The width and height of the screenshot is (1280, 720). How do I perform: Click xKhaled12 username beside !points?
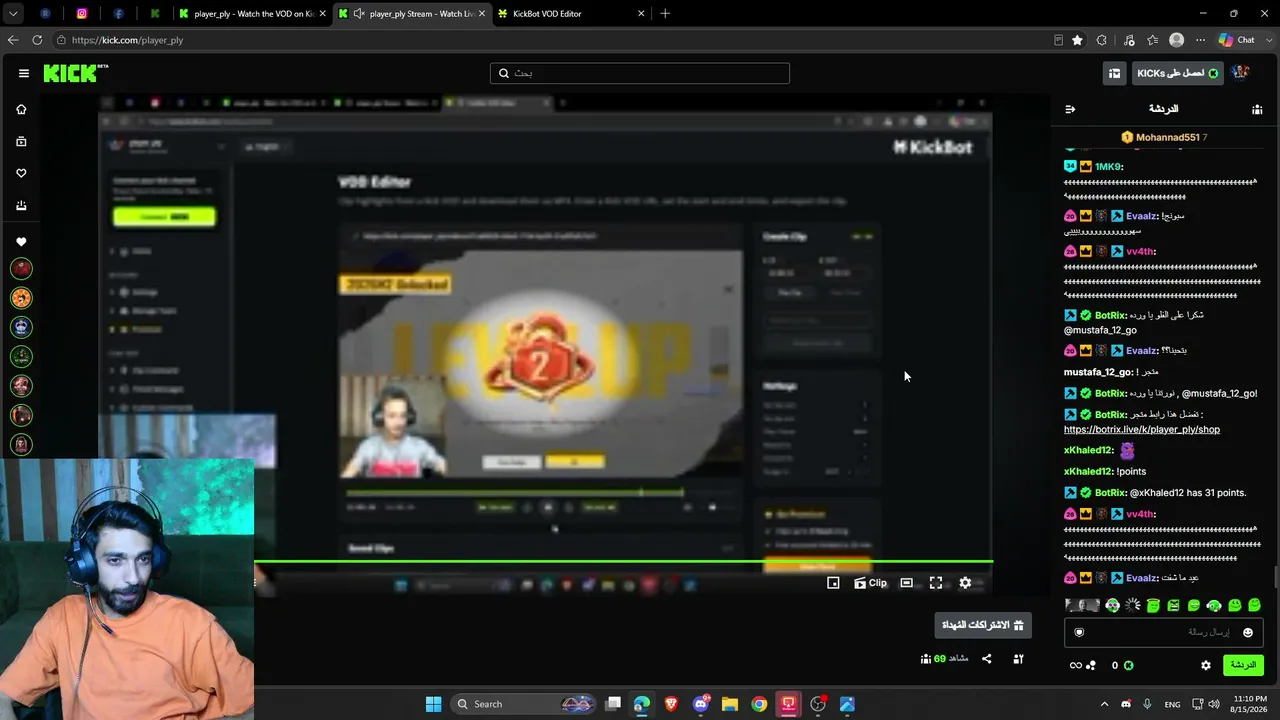click(x=1088, y=472)
